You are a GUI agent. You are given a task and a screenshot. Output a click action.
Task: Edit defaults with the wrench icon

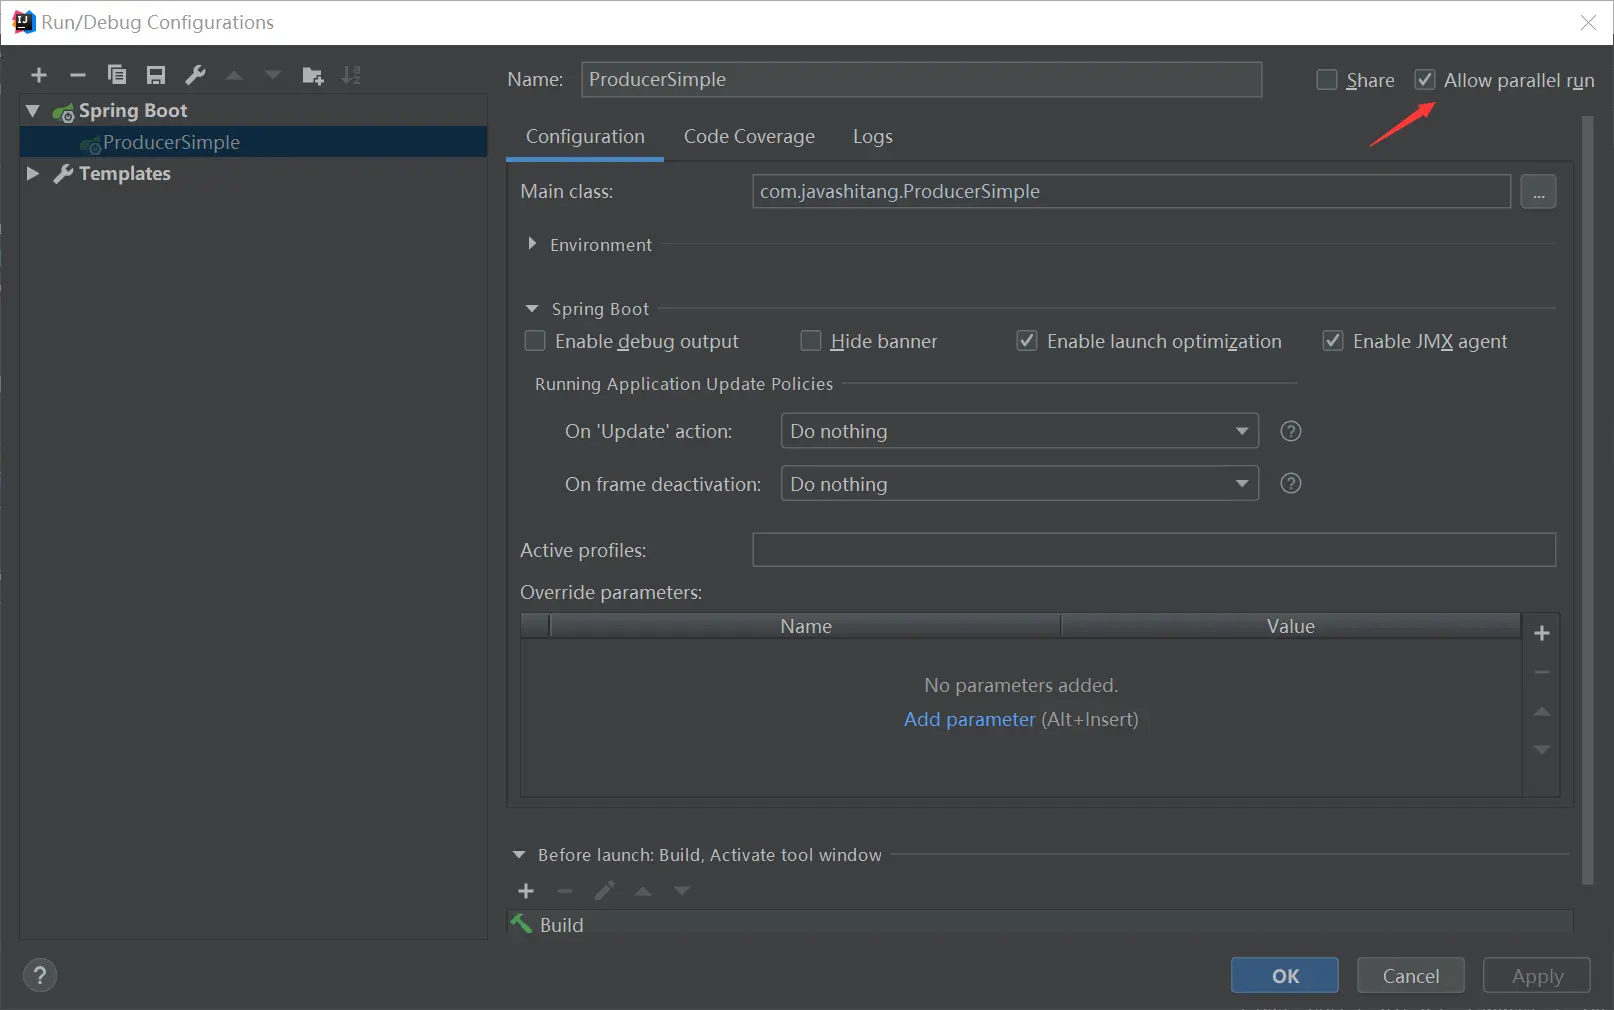pos(195,75)
